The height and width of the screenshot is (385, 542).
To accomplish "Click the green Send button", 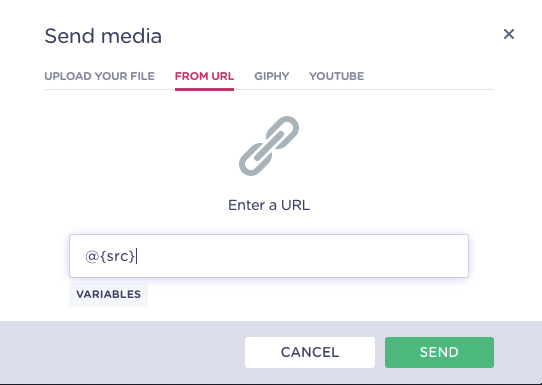I will click(439, 352).
